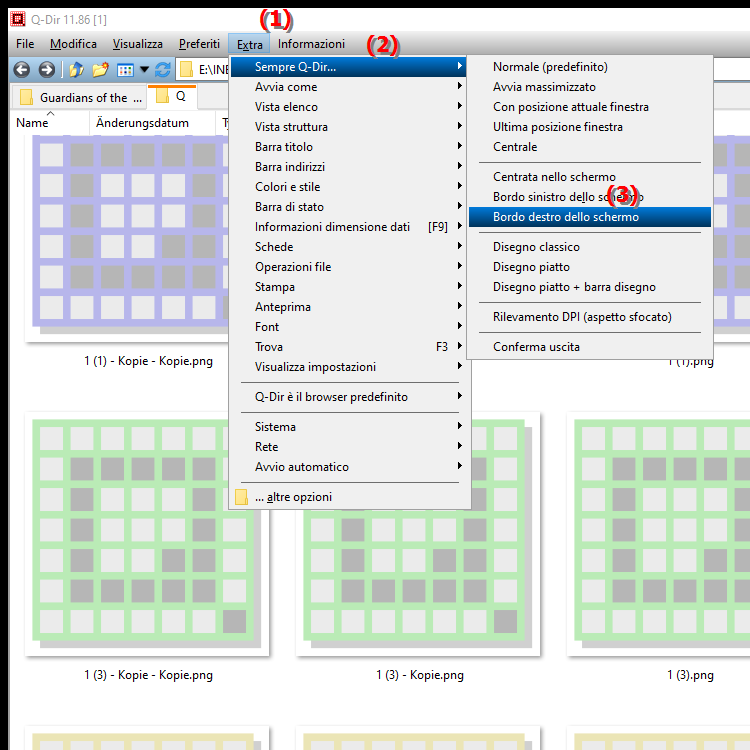Click the folder up navigation icon

coord(76,70)
